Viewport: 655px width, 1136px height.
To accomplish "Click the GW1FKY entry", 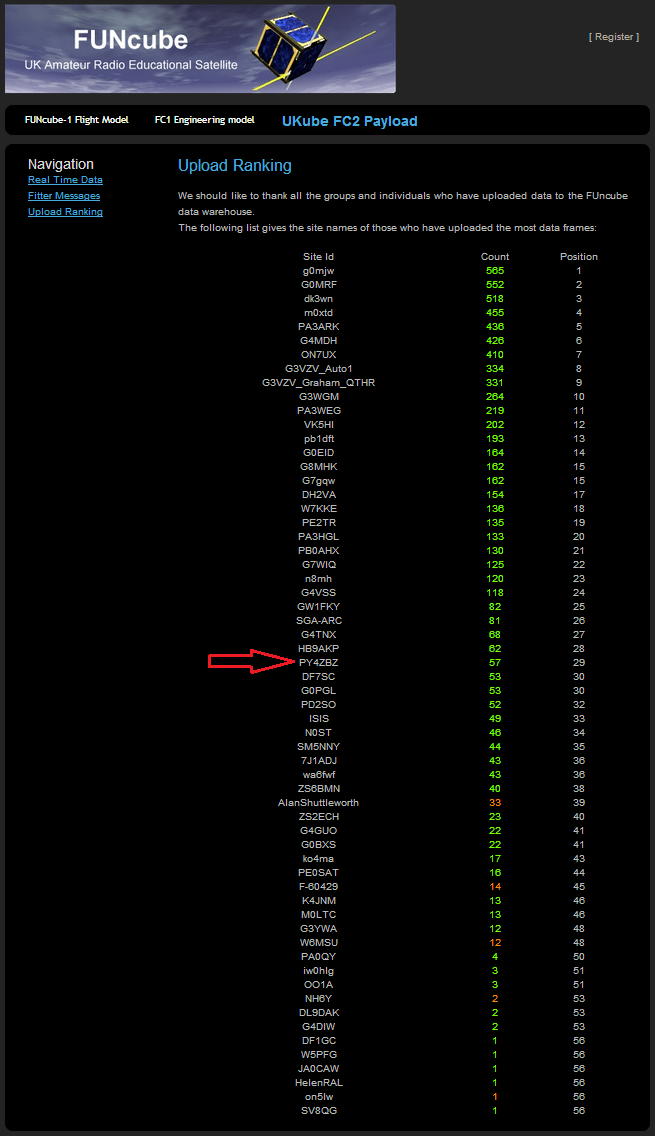I will [x=319, y=607].
